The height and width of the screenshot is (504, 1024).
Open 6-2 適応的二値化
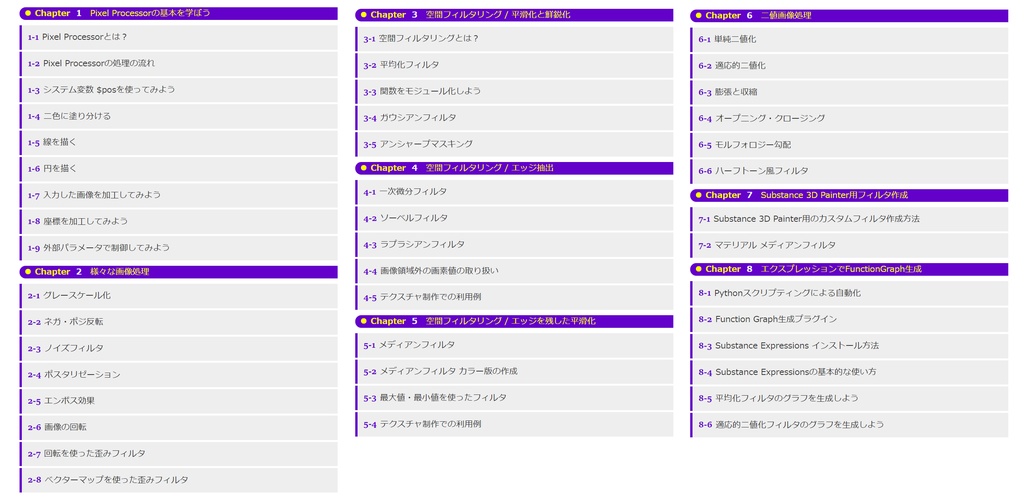[x=849, y=66]
